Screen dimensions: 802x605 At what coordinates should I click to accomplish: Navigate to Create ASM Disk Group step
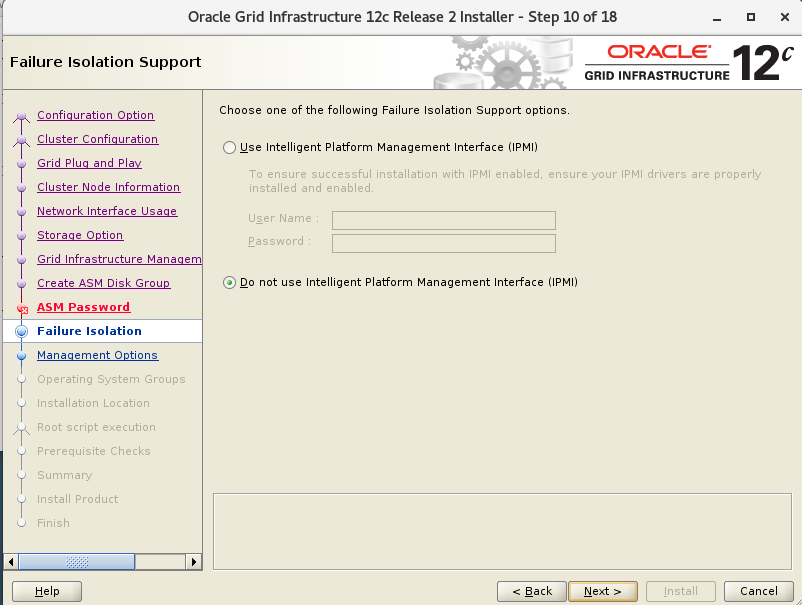tap(103, 283)
